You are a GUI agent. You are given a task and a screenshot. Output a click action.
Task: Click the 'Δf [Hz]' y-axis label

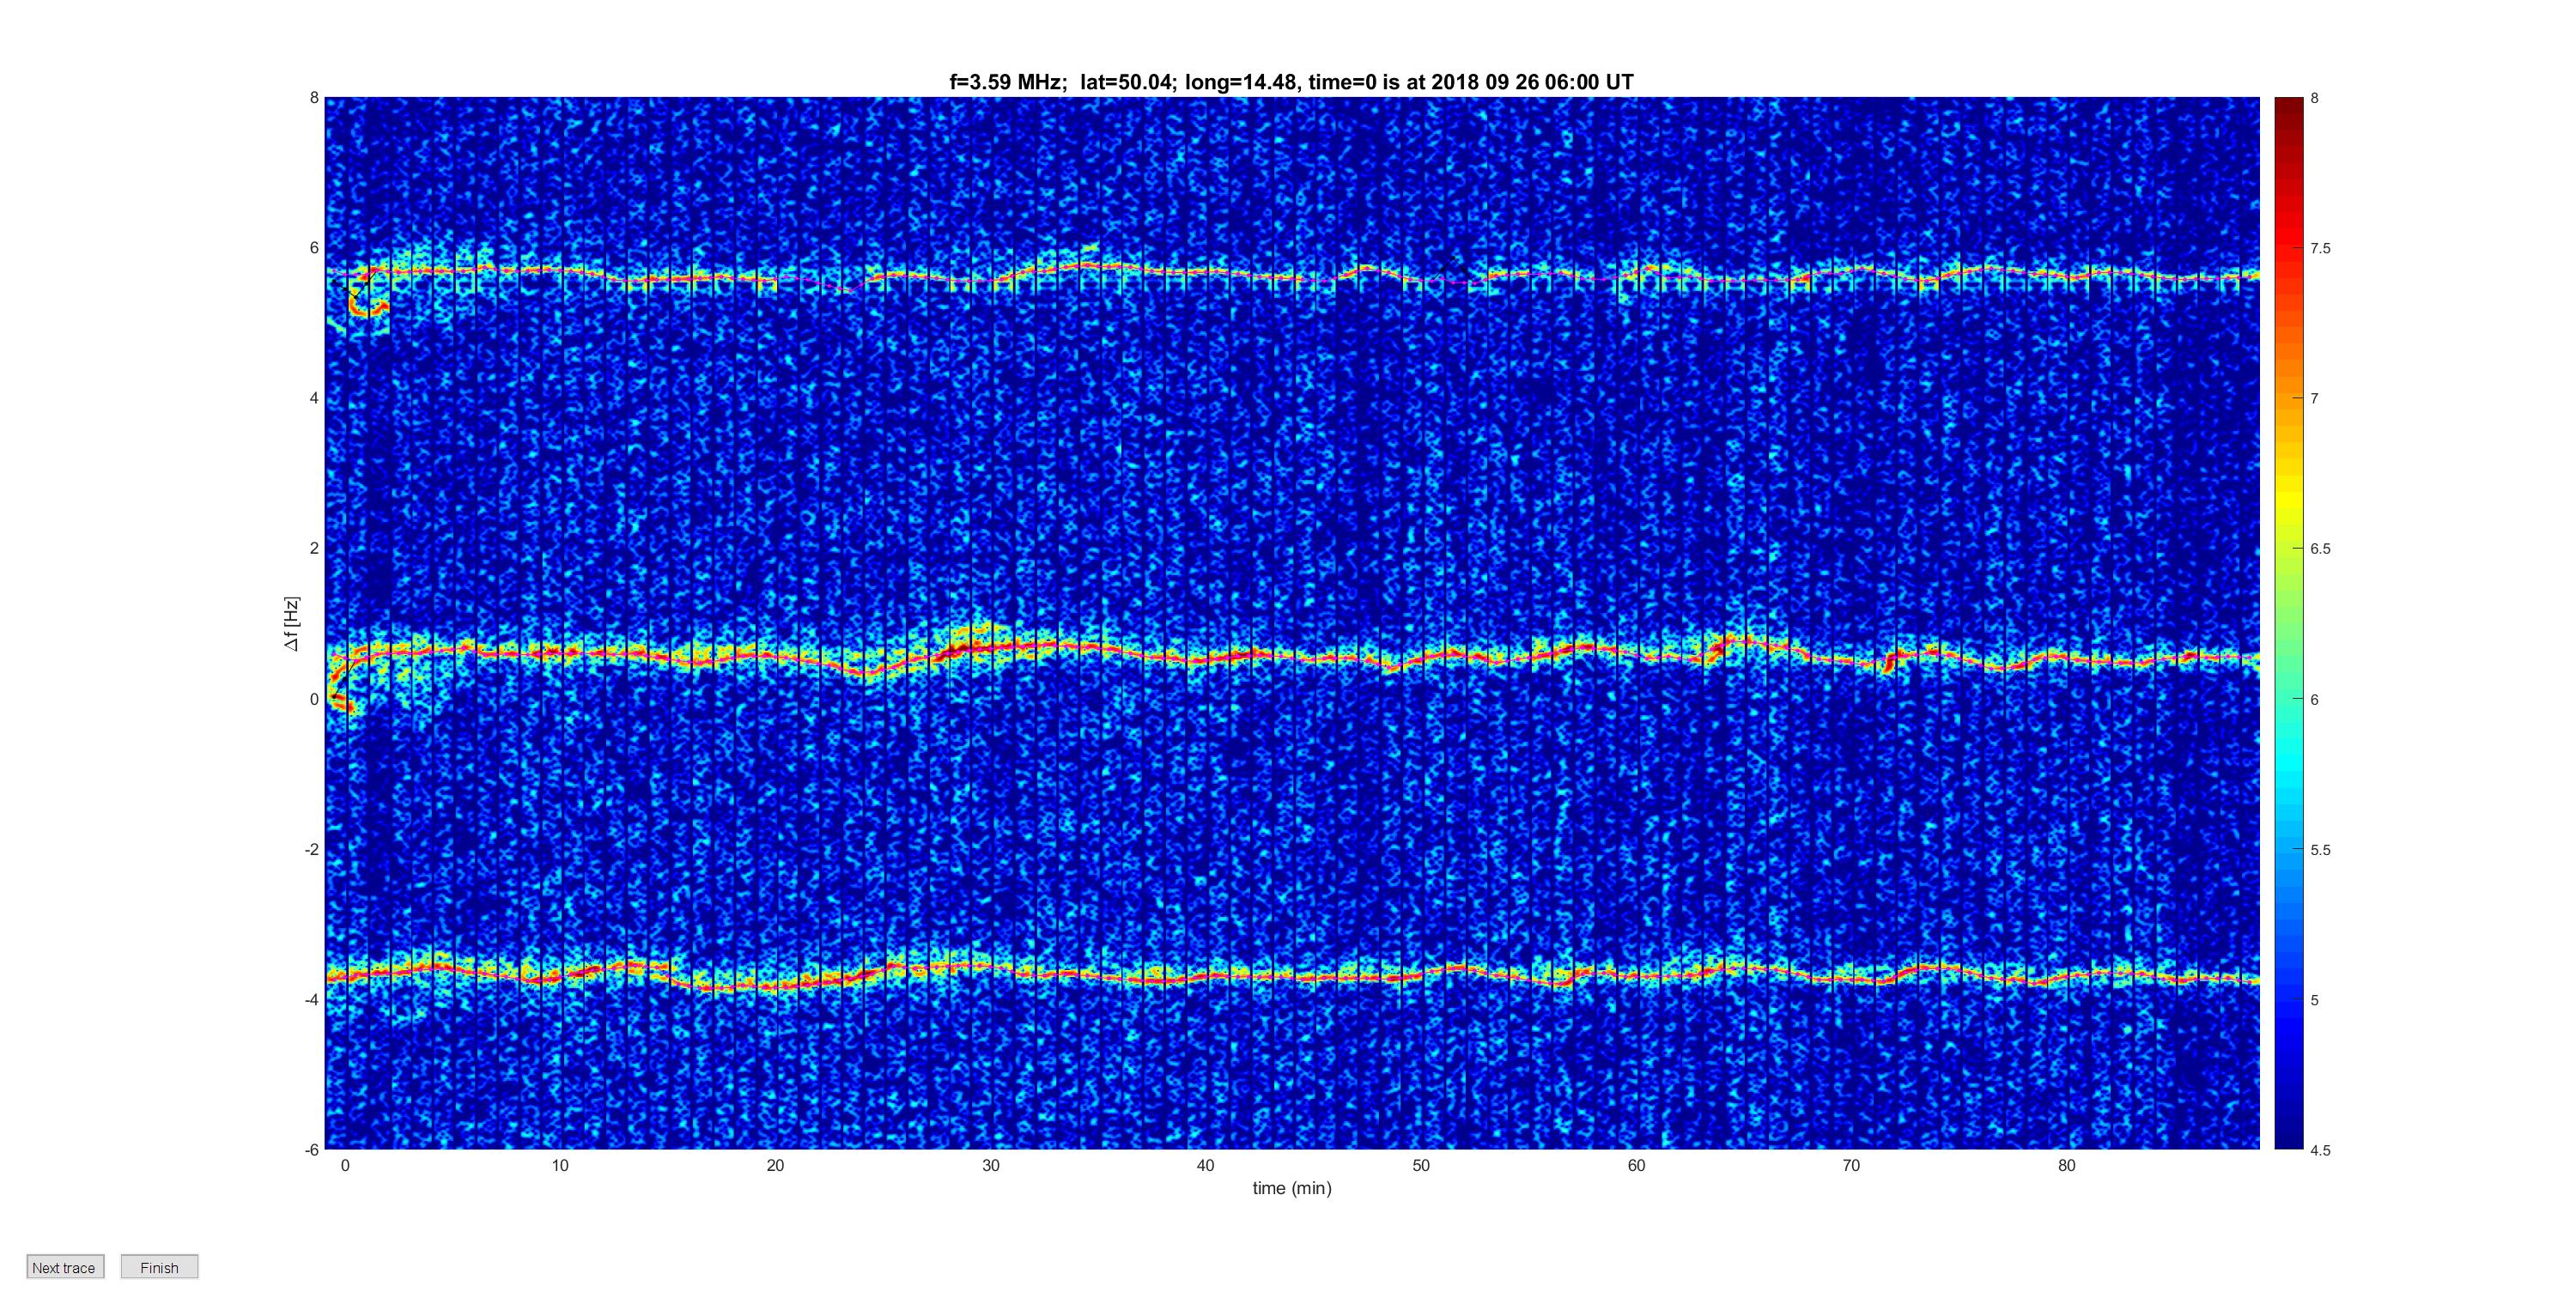point(291,624)
